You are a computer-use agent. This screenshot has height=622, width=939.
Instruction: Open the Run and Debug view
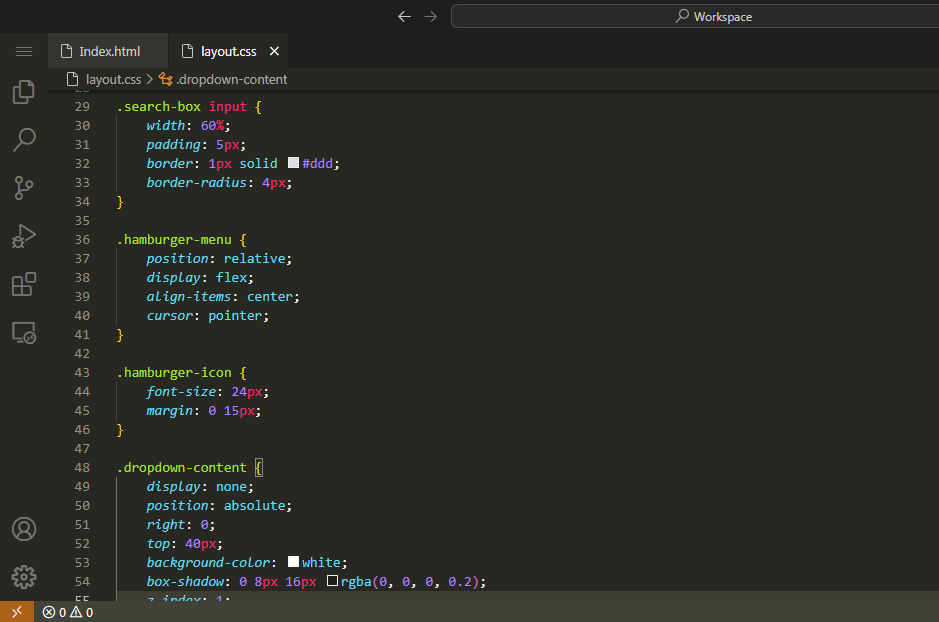click(x=24, y=236)
